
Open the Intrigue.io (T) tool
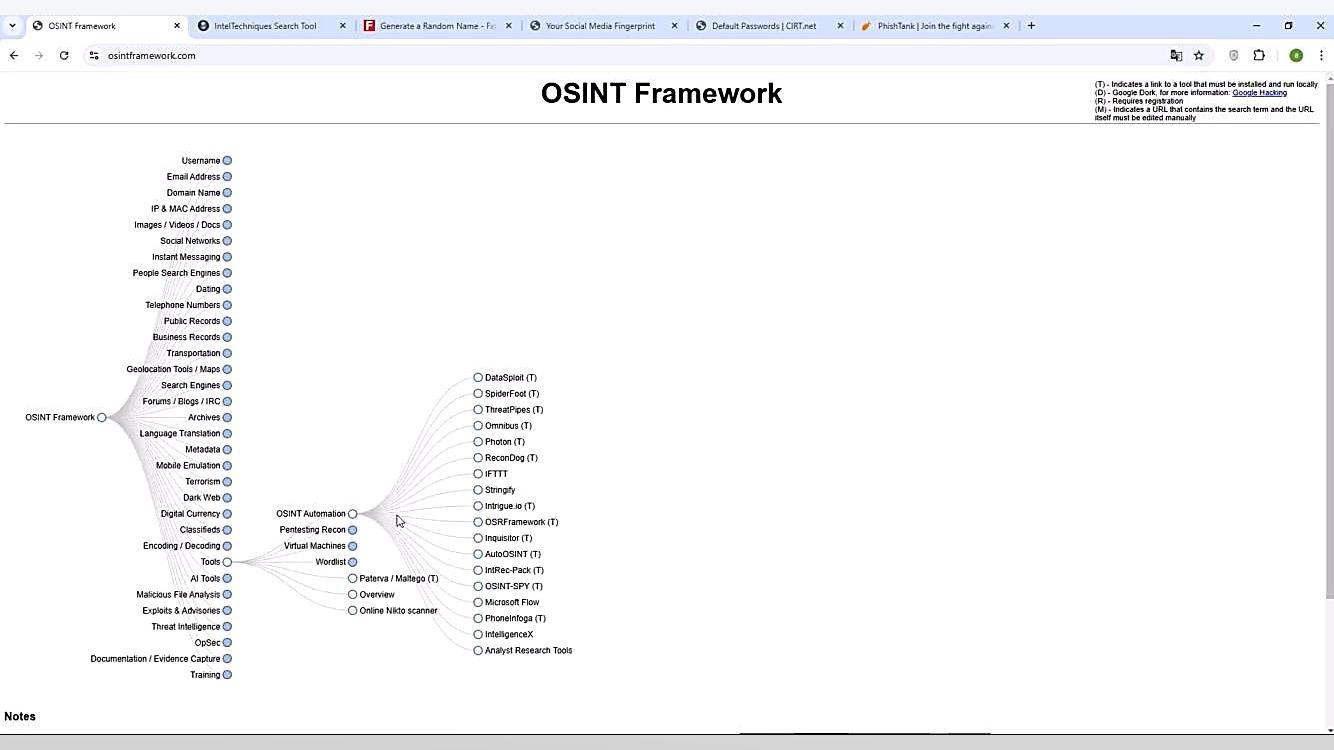510,506
